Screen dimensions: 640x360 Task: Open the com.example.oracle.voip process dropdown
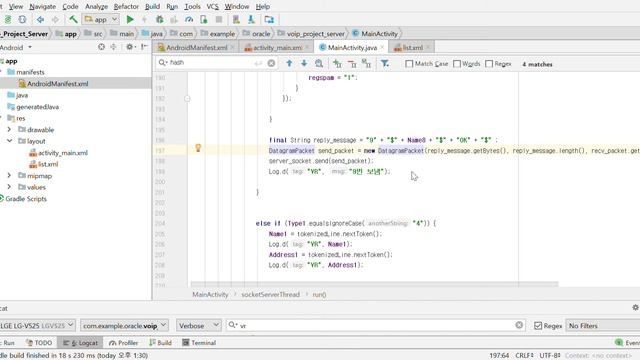[124, 325]
